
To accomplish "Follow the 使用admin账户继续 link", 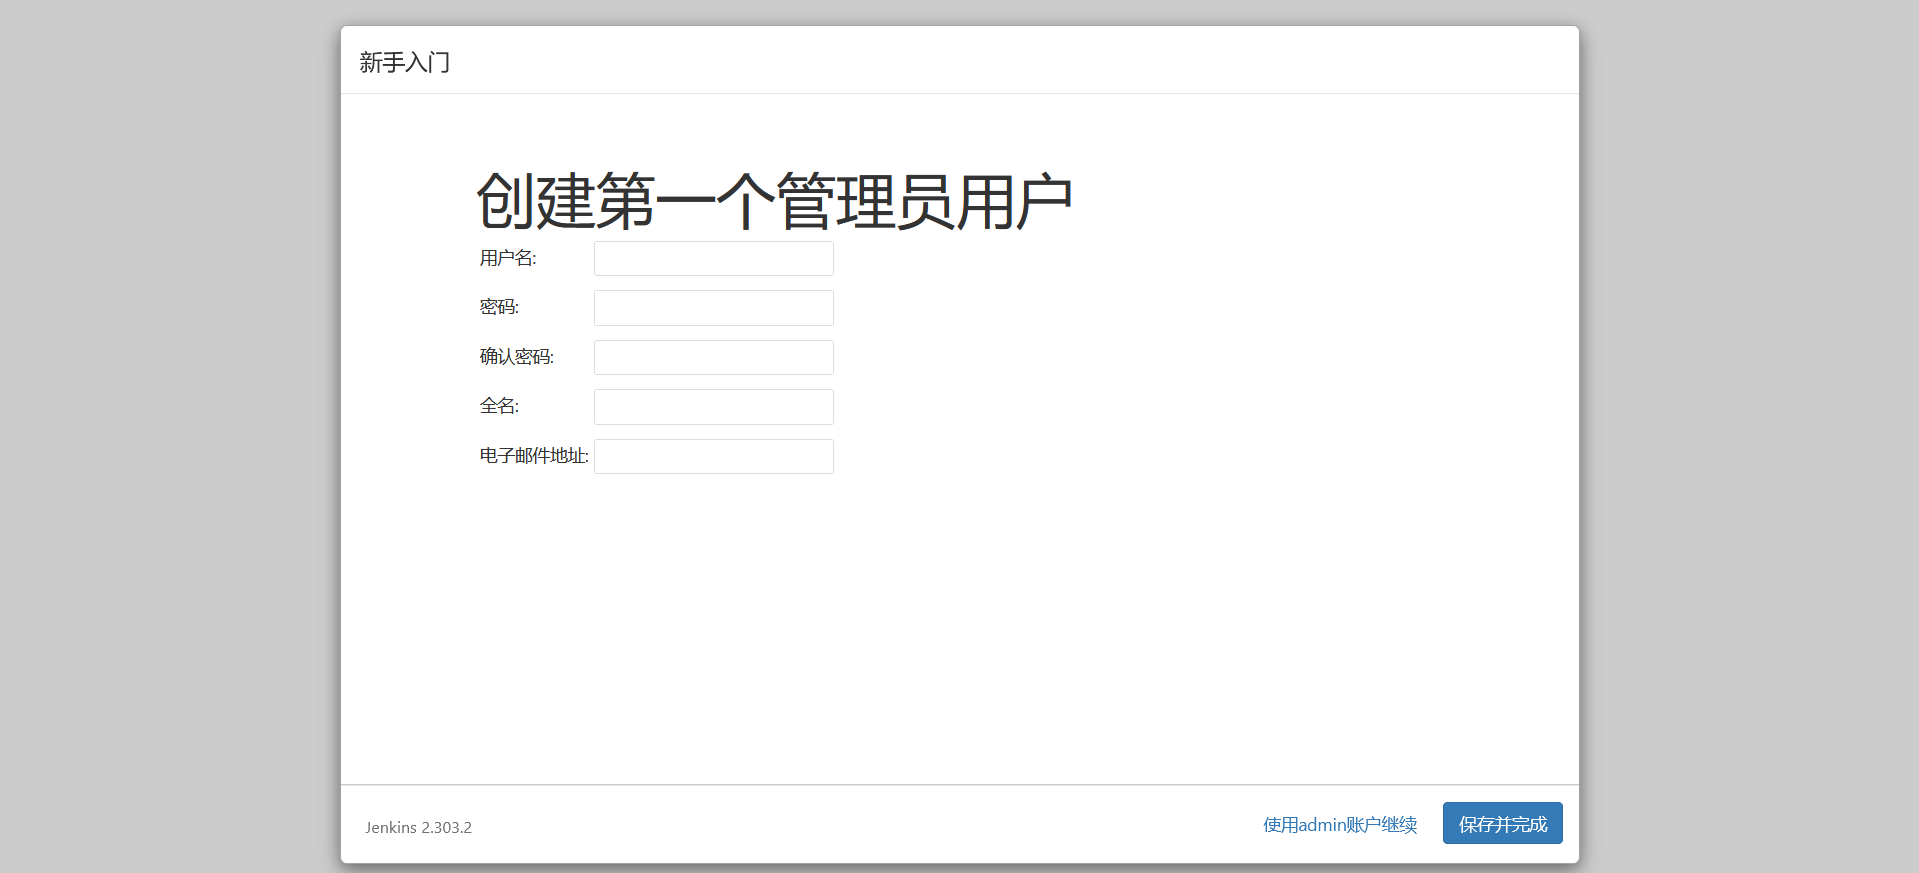I will click(1340, 825).
